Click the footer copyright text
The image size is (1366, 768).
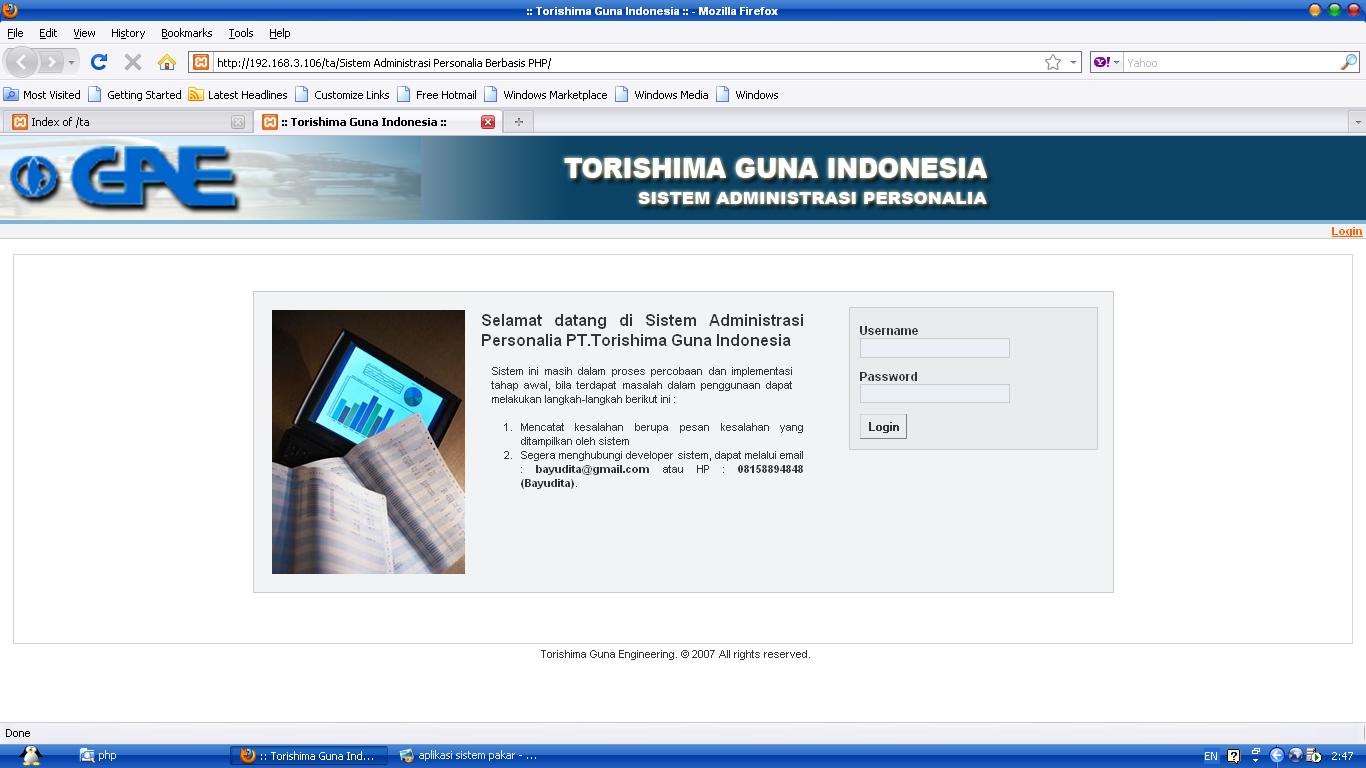(x=675, y=654)
